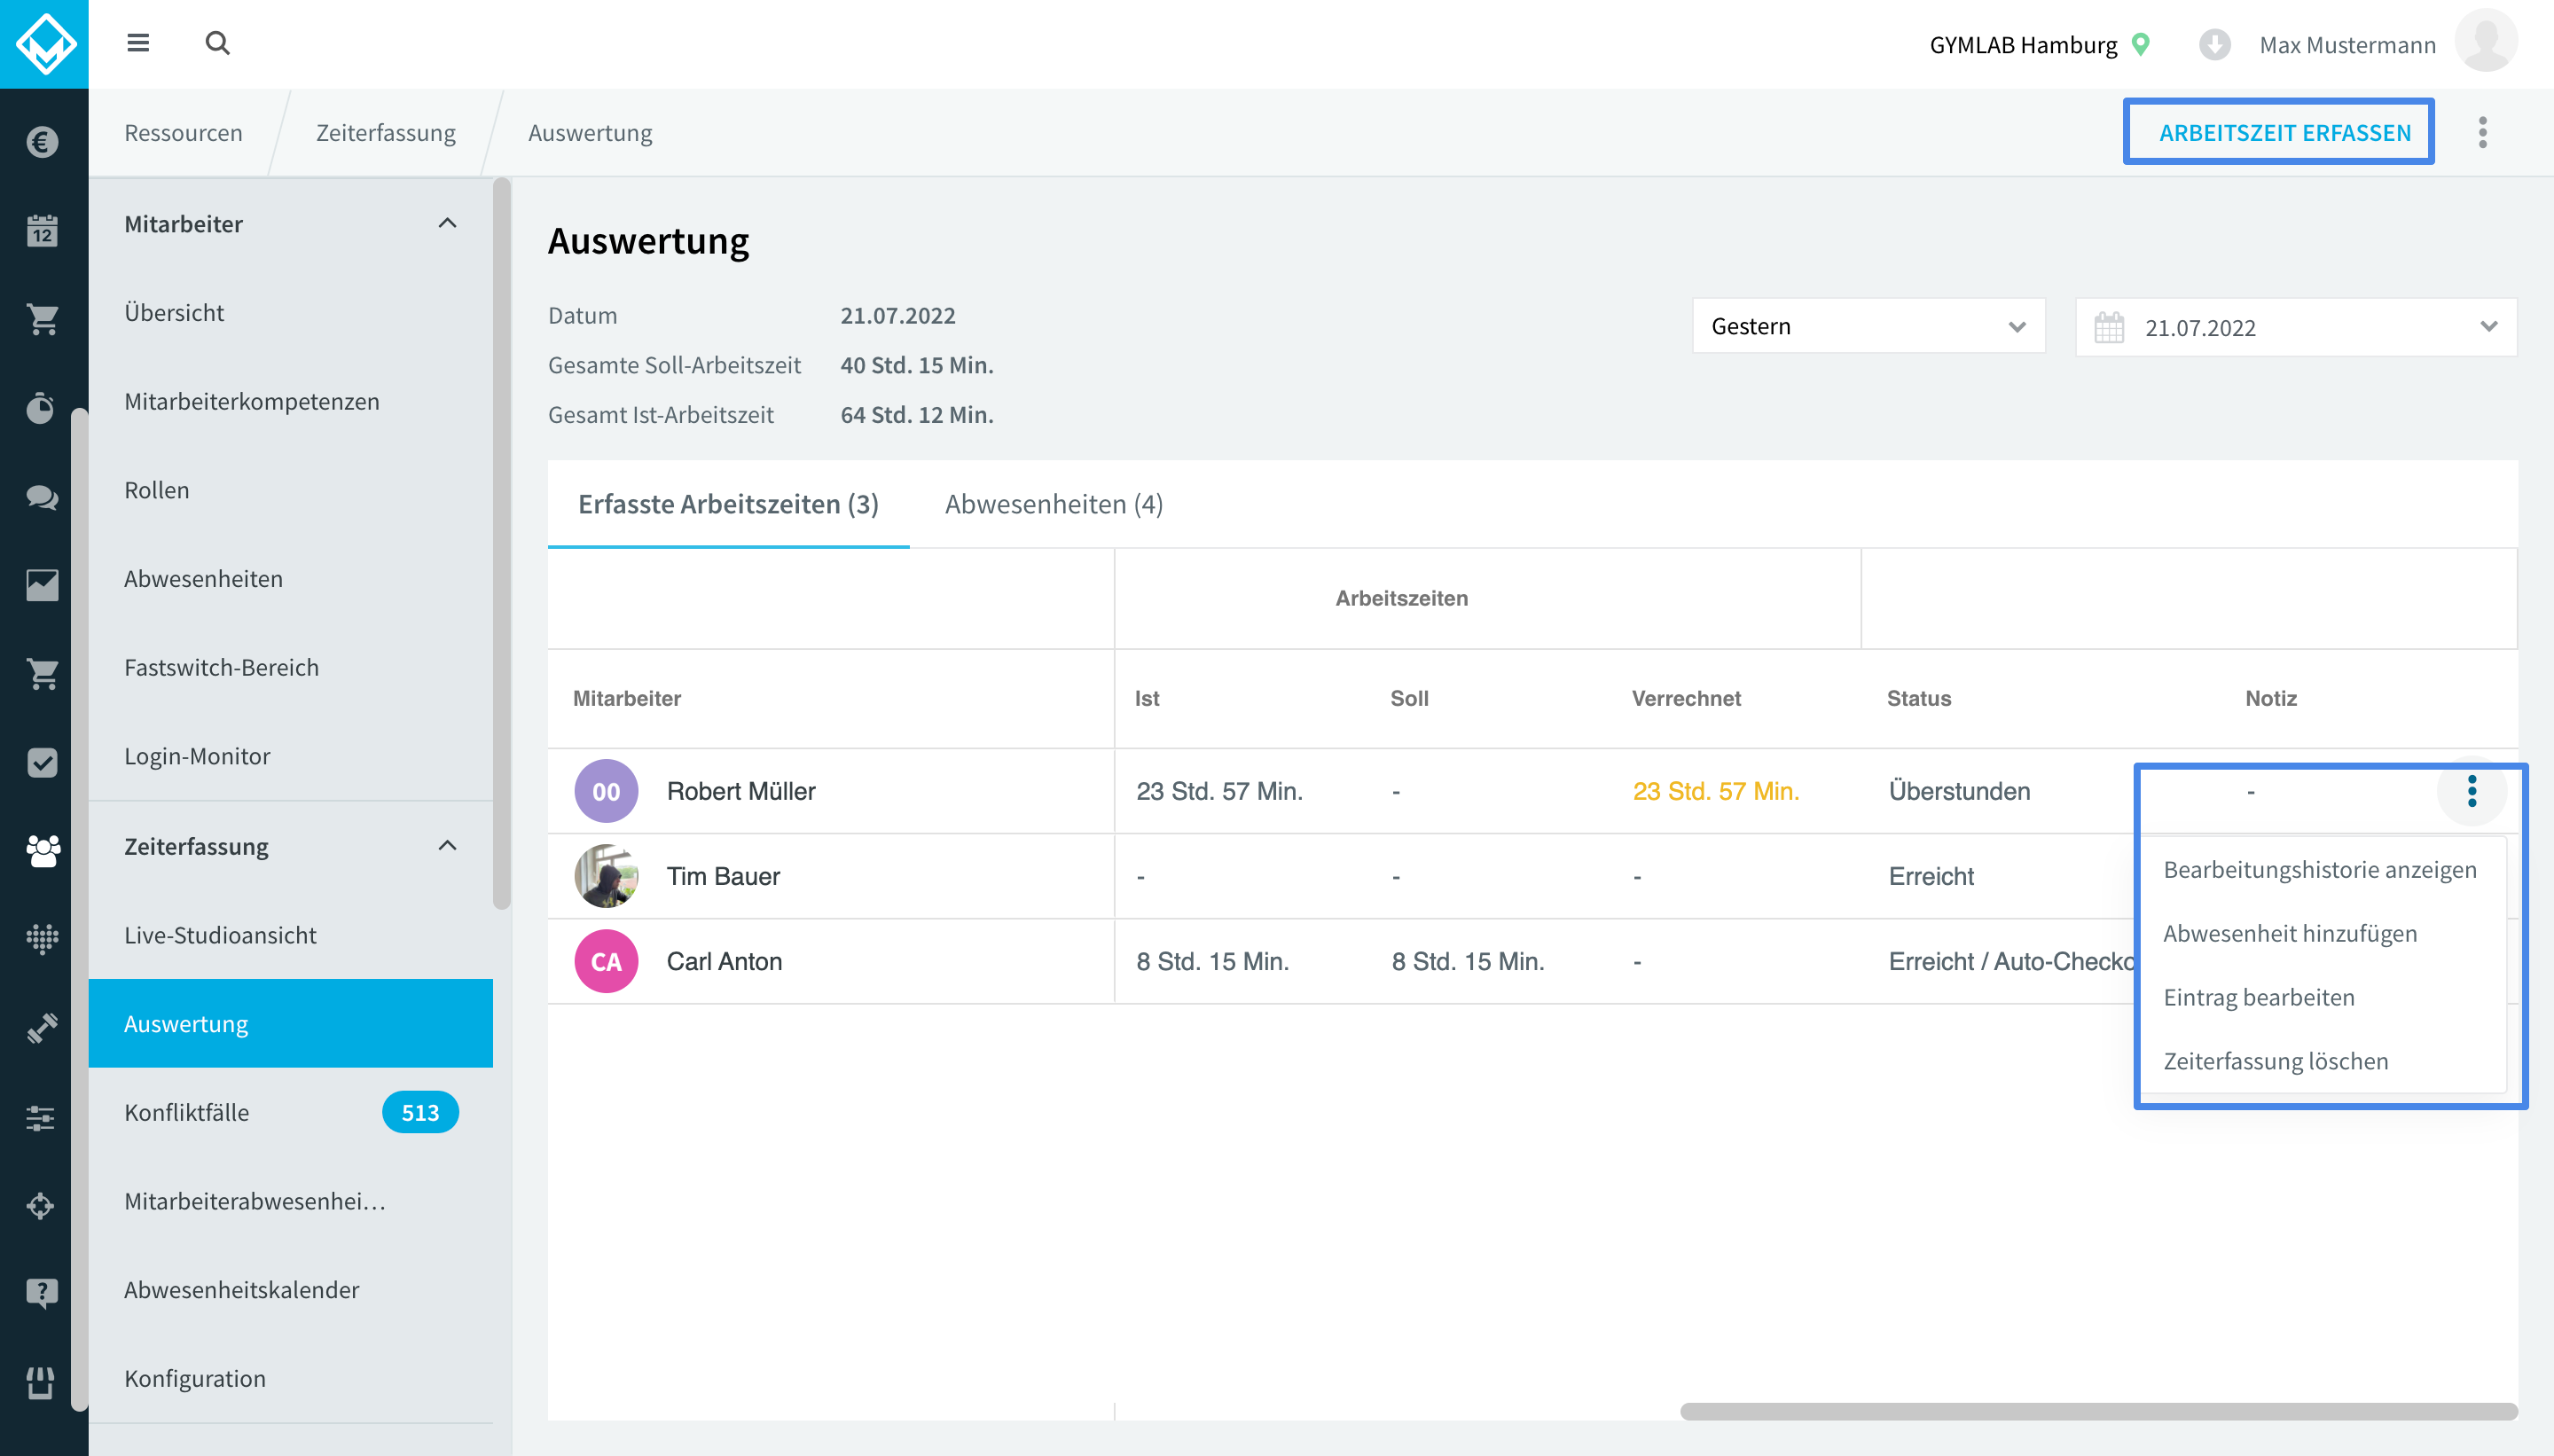
Task: Open the euro finance sidebar icon
Action: (42, 142)
